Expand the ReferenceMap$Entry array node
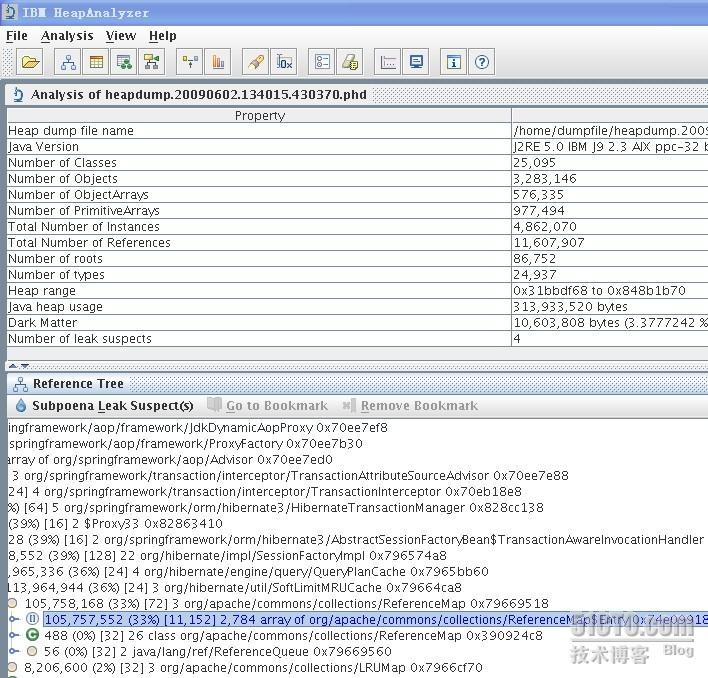 pyautogui.click(x=14, y=619)
